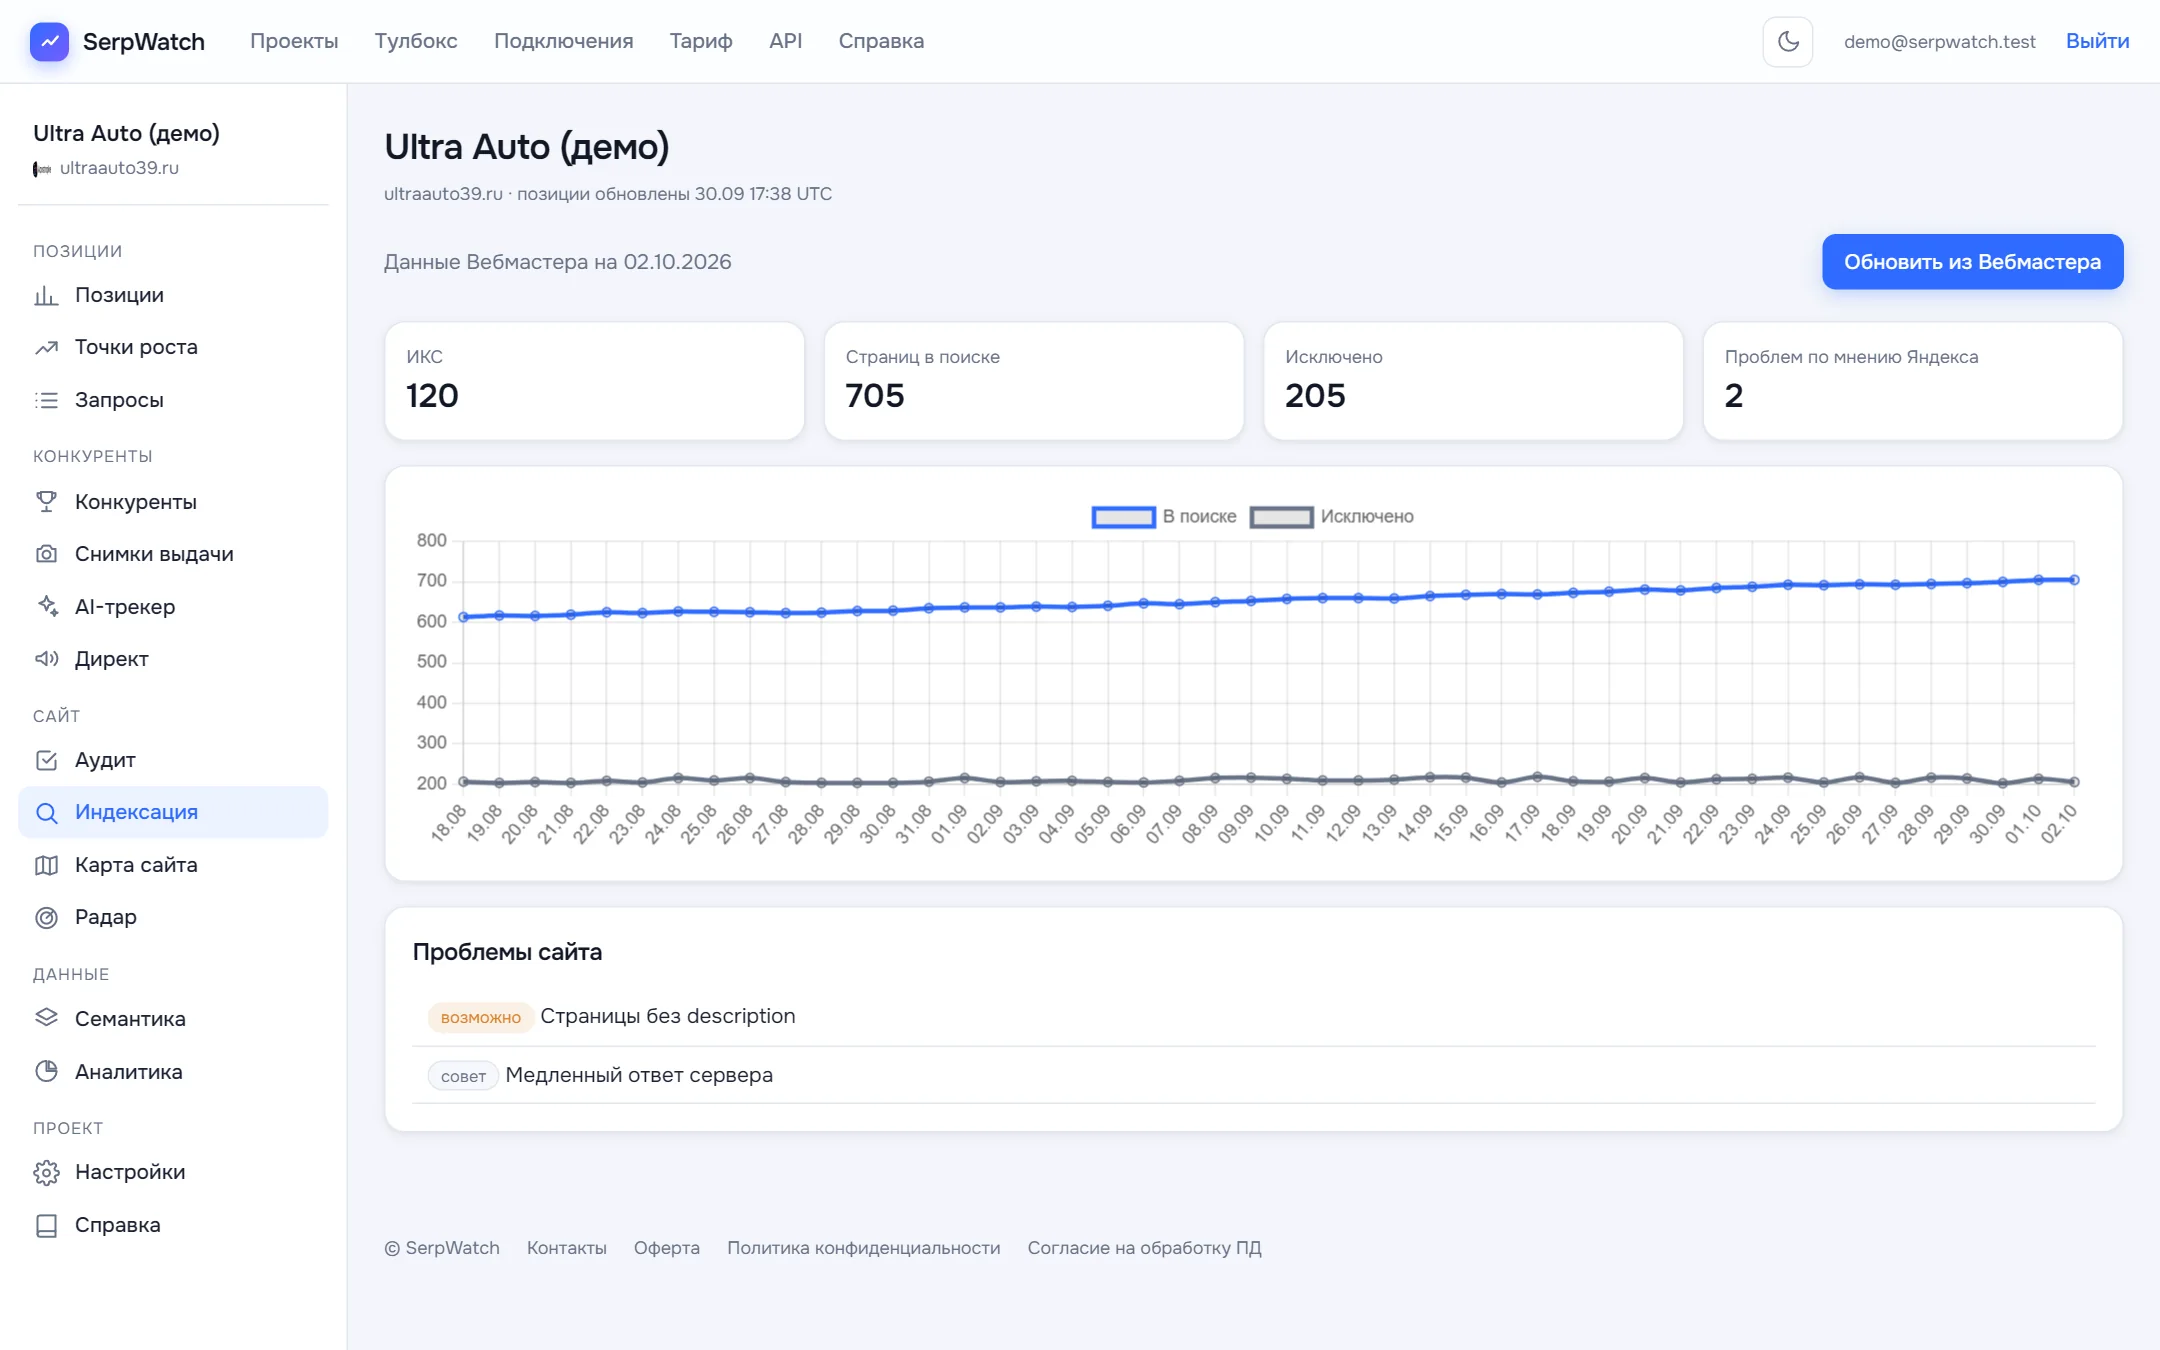Click the Директ megaphone icon

tap(46, 659)
